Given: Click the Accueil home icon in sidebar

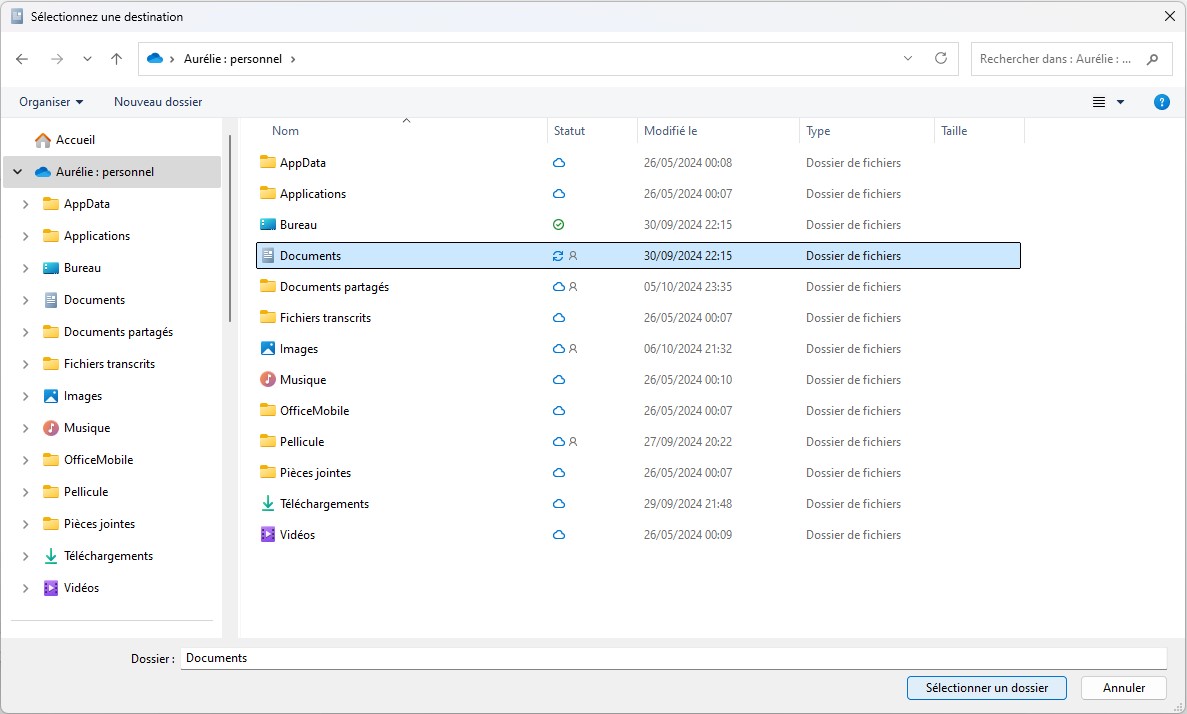Looking at the screenshot, I should point(43,140).
